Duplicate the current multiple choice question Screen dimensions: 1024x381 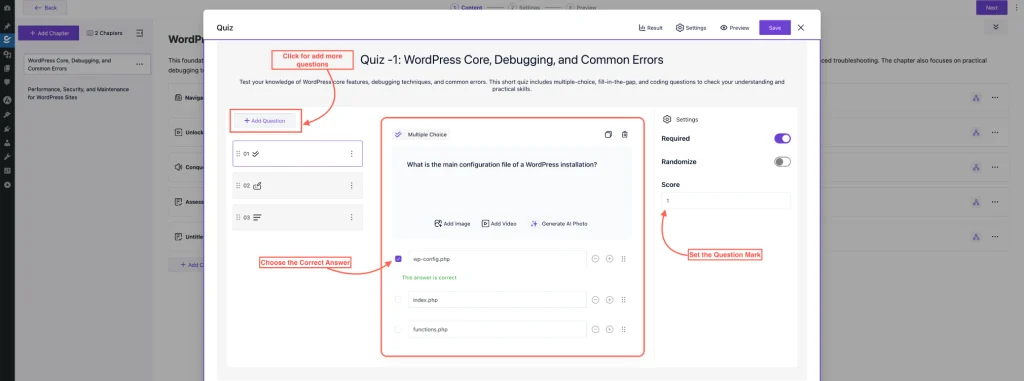(608, 135)
